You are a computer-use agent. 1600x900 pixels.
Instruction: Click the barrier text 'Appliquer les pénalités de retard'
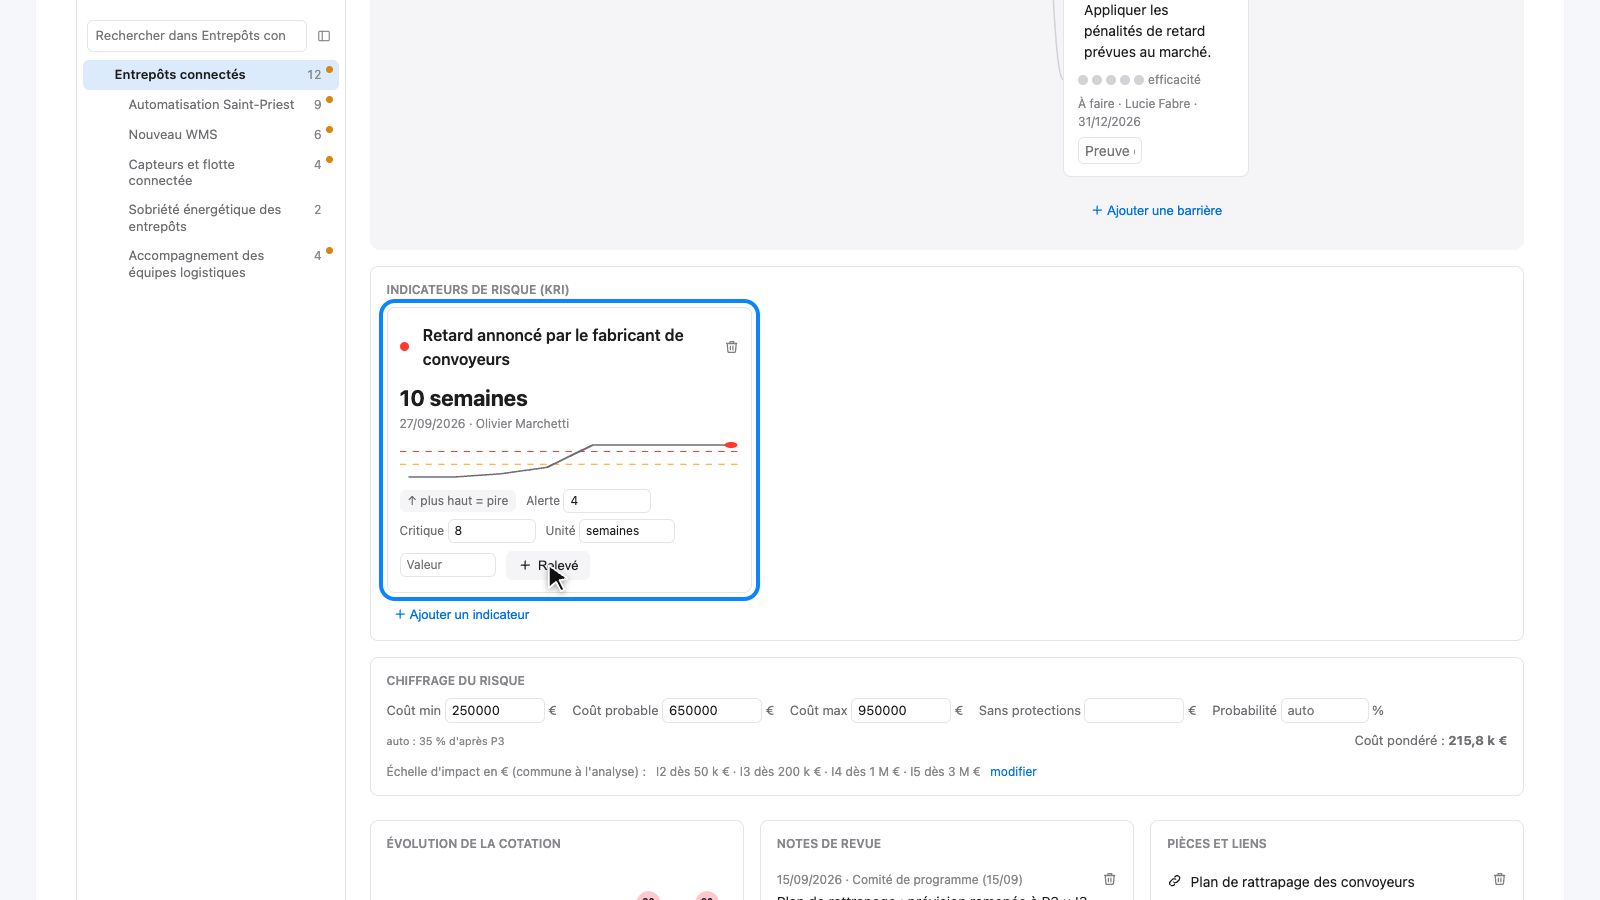1148,31
